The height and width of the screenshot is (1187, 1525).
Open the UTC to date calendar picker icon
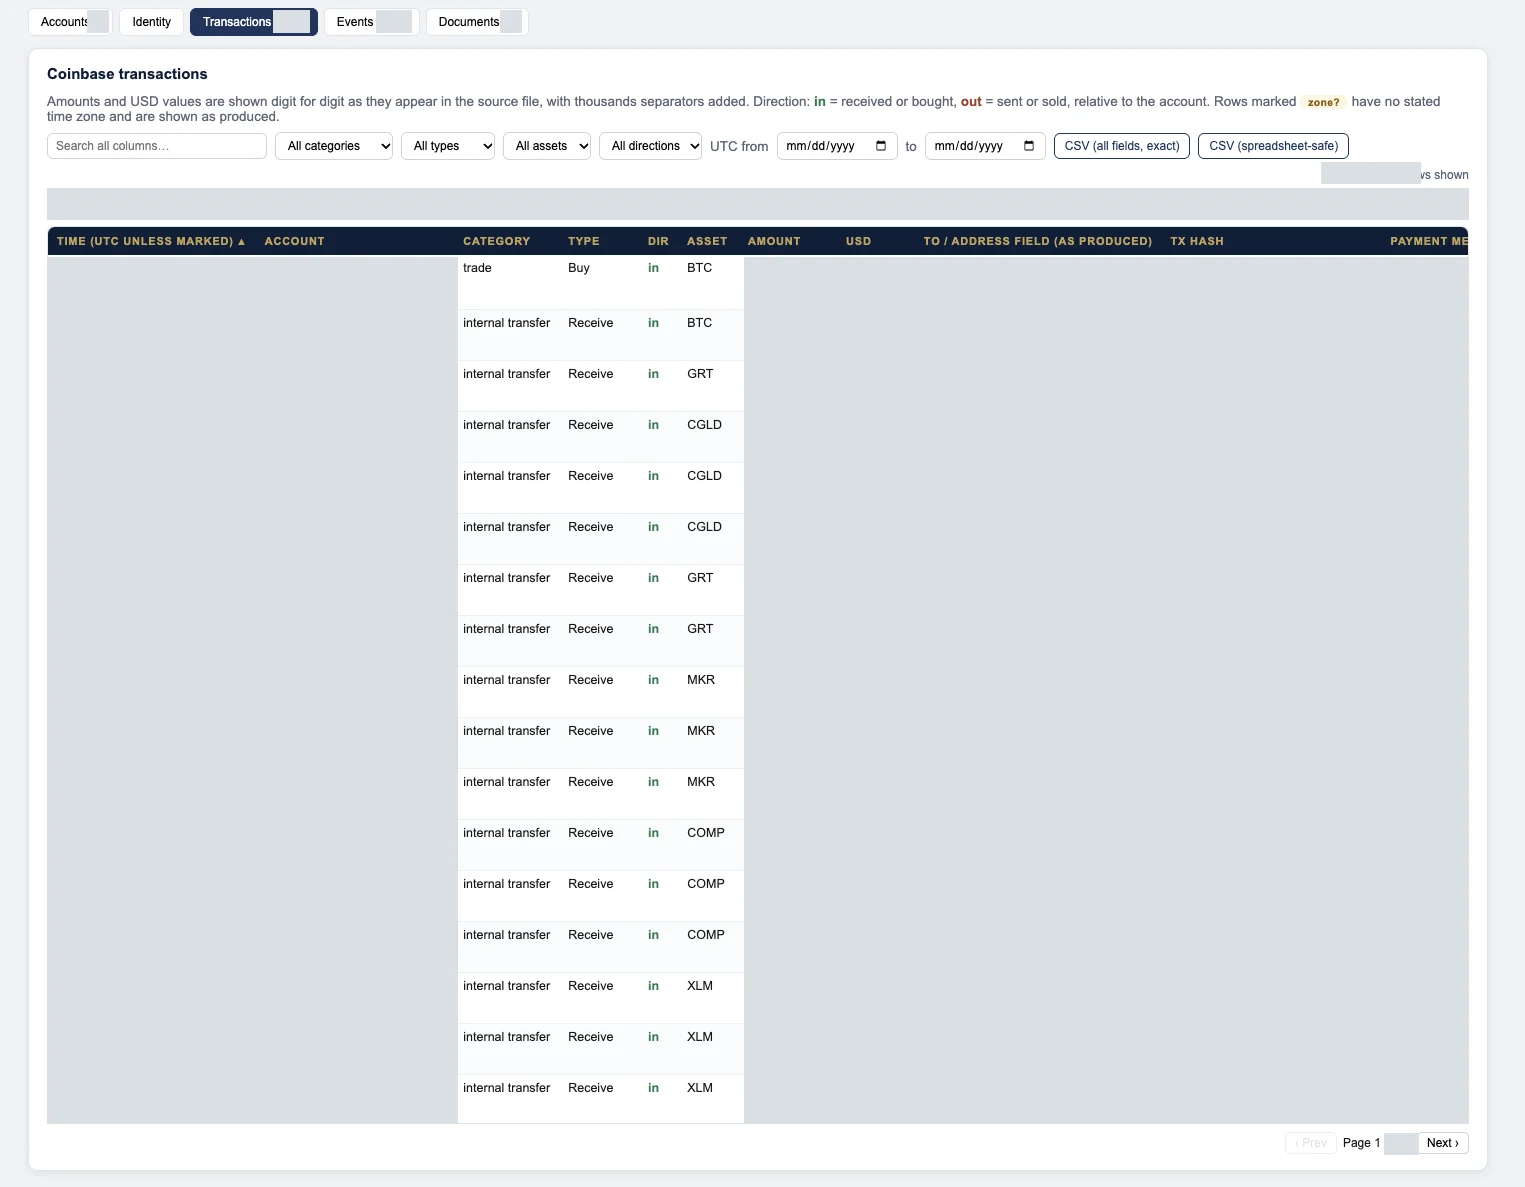1029,146
